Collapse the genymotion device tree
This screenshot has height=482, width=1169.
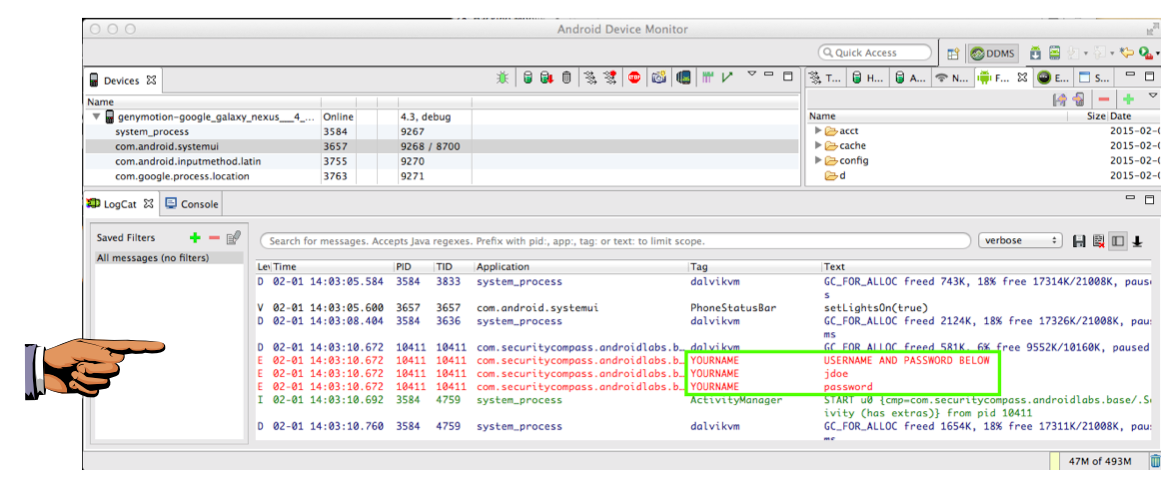tap(96, 117)
